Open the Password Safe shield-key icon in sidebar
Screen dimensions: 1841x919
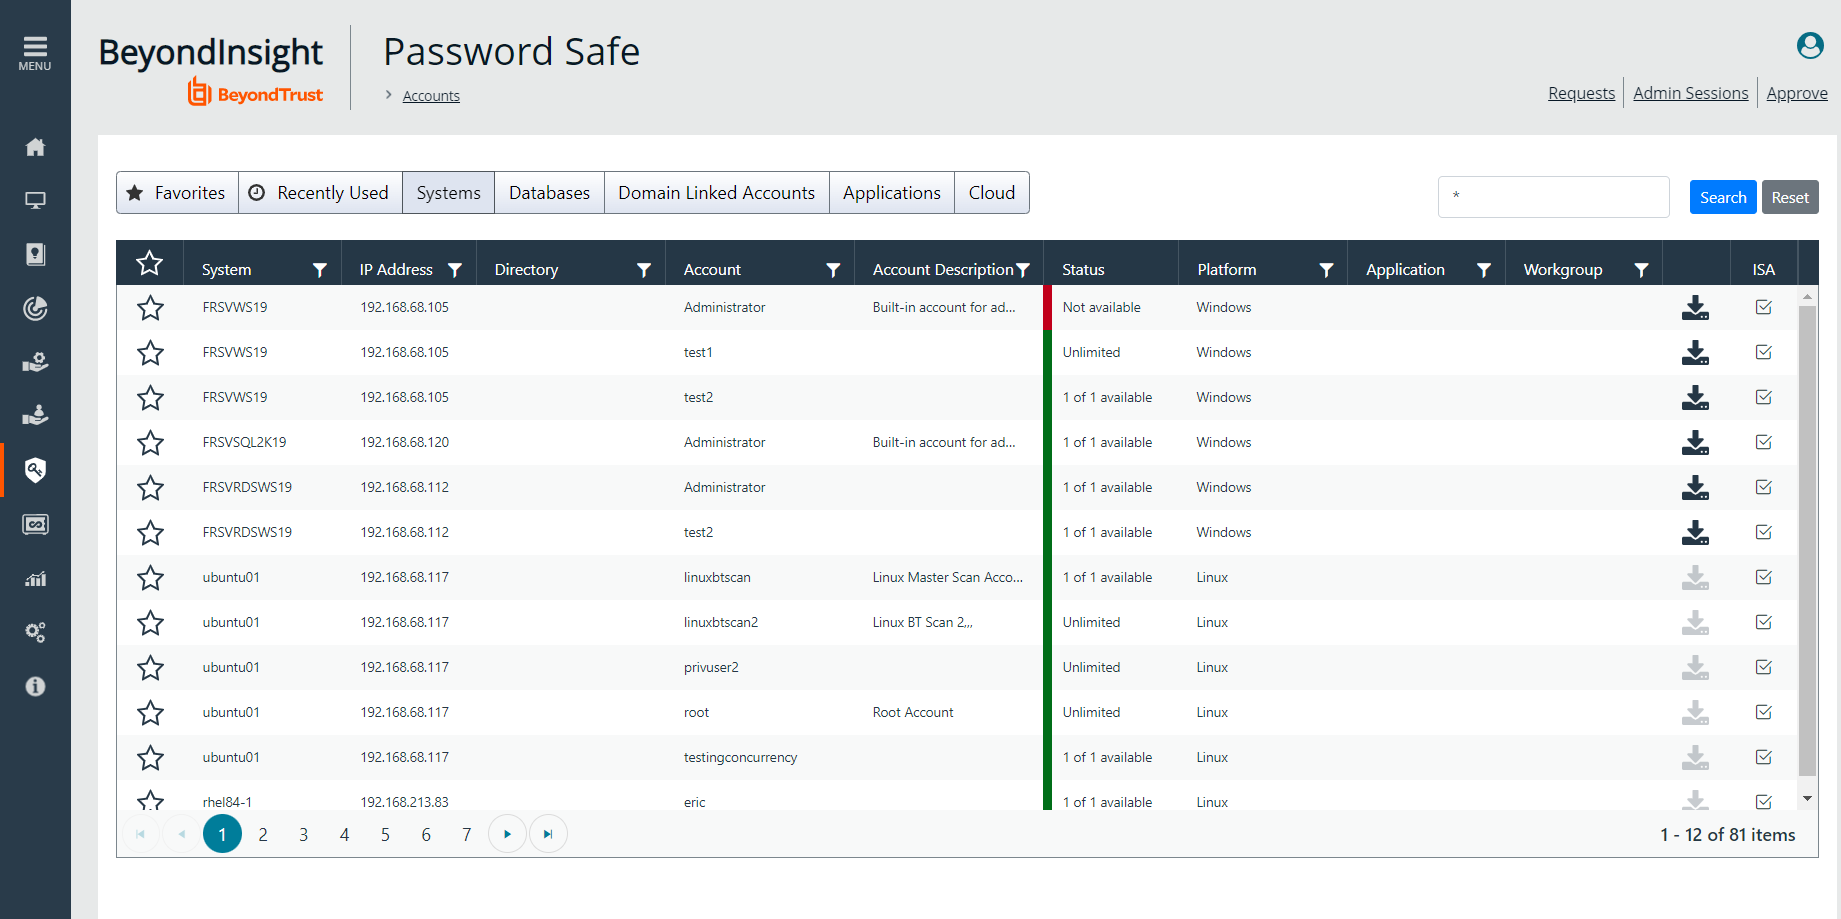click(35, 469)
